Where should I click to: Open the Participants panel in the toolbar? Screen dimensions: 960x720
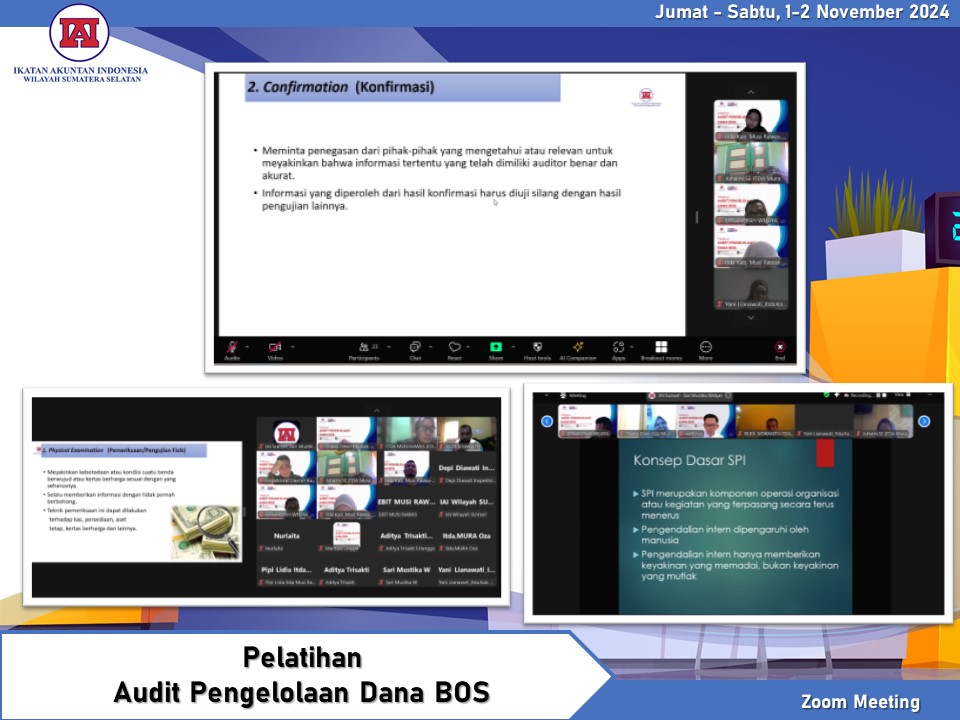point(364,350)
